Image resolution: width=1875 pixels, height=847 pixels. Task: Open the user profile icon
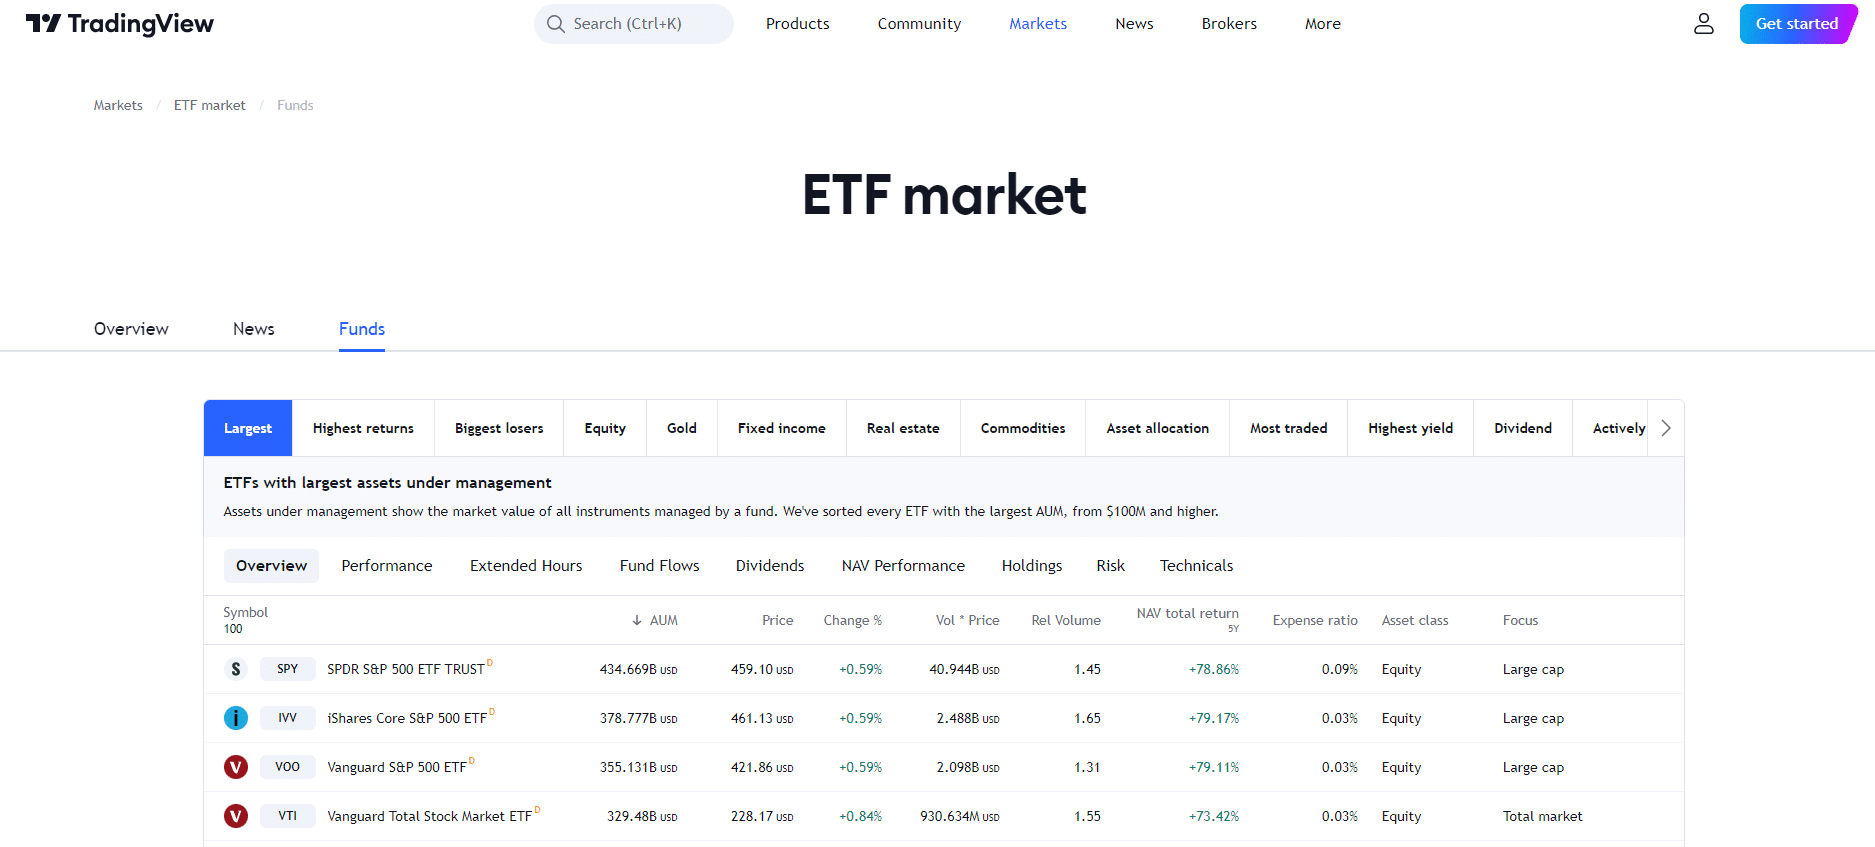[x=1703, y=23]
